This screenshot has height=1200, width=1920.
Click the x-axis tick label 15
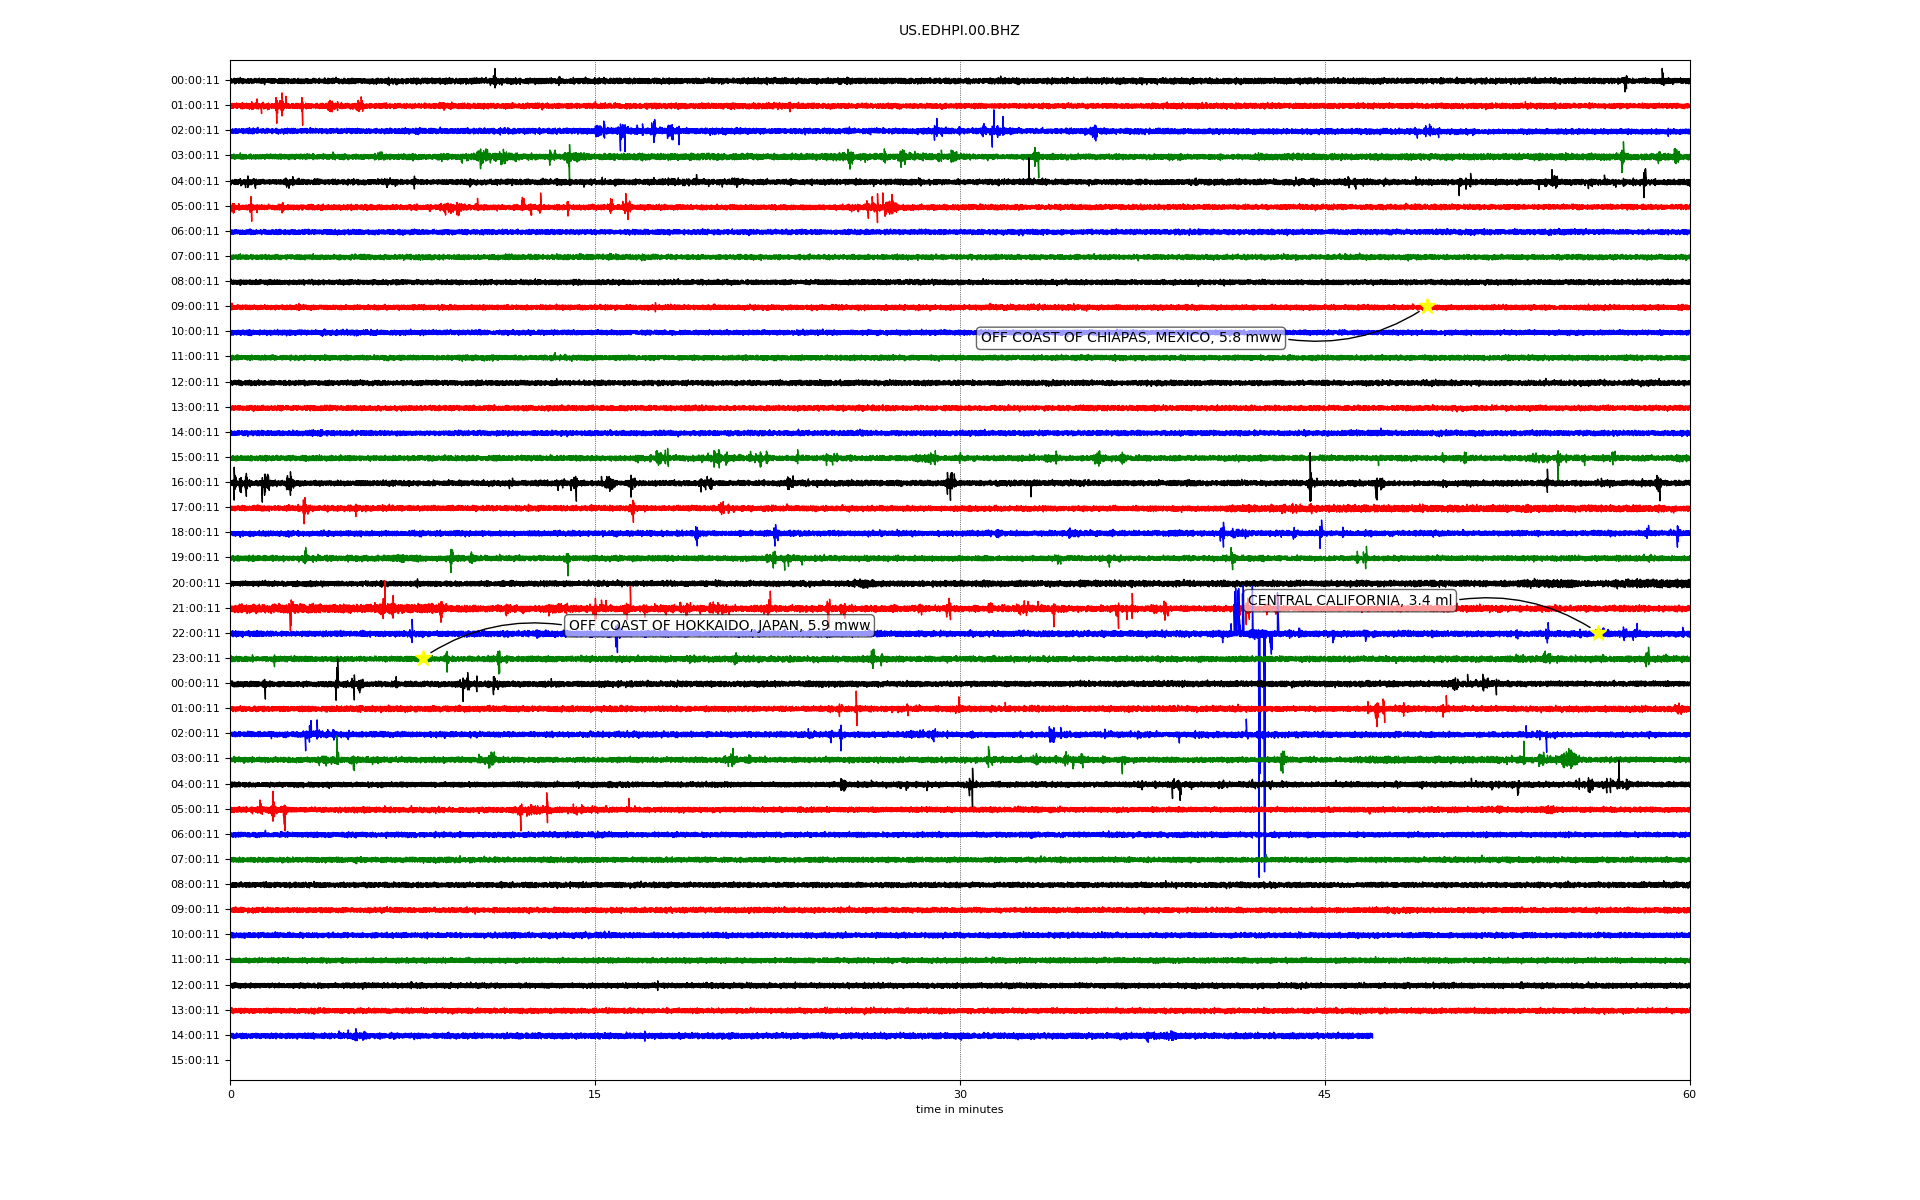[x=595, y=1094]
